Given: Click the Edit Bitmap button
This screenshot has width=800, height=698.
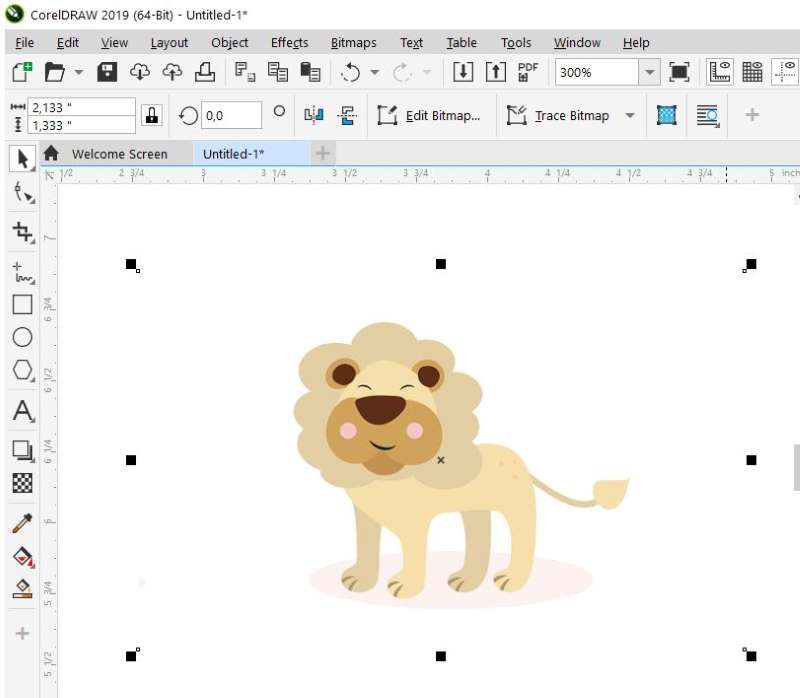Looking at the screenshot, I should point(429,116).
